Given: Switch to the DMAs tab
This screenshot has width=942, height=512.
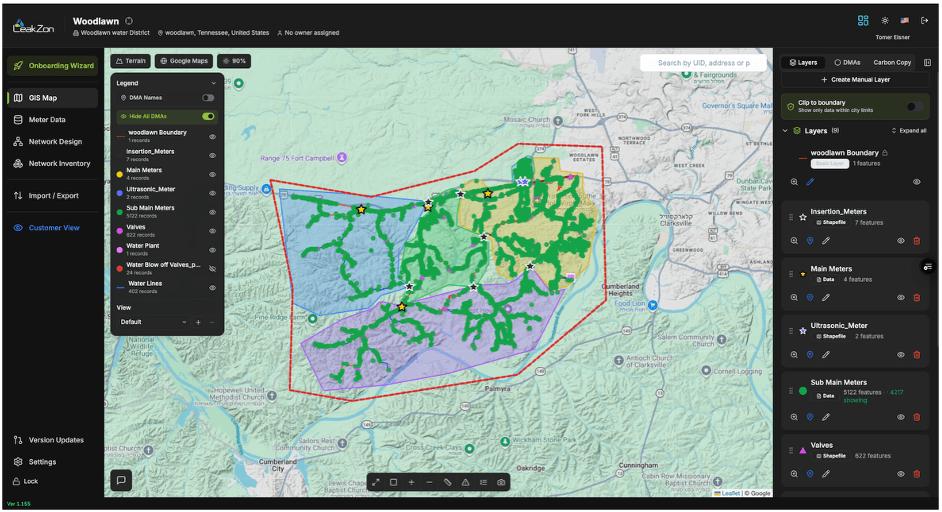Looking at the screenshot, I should 847,62.
